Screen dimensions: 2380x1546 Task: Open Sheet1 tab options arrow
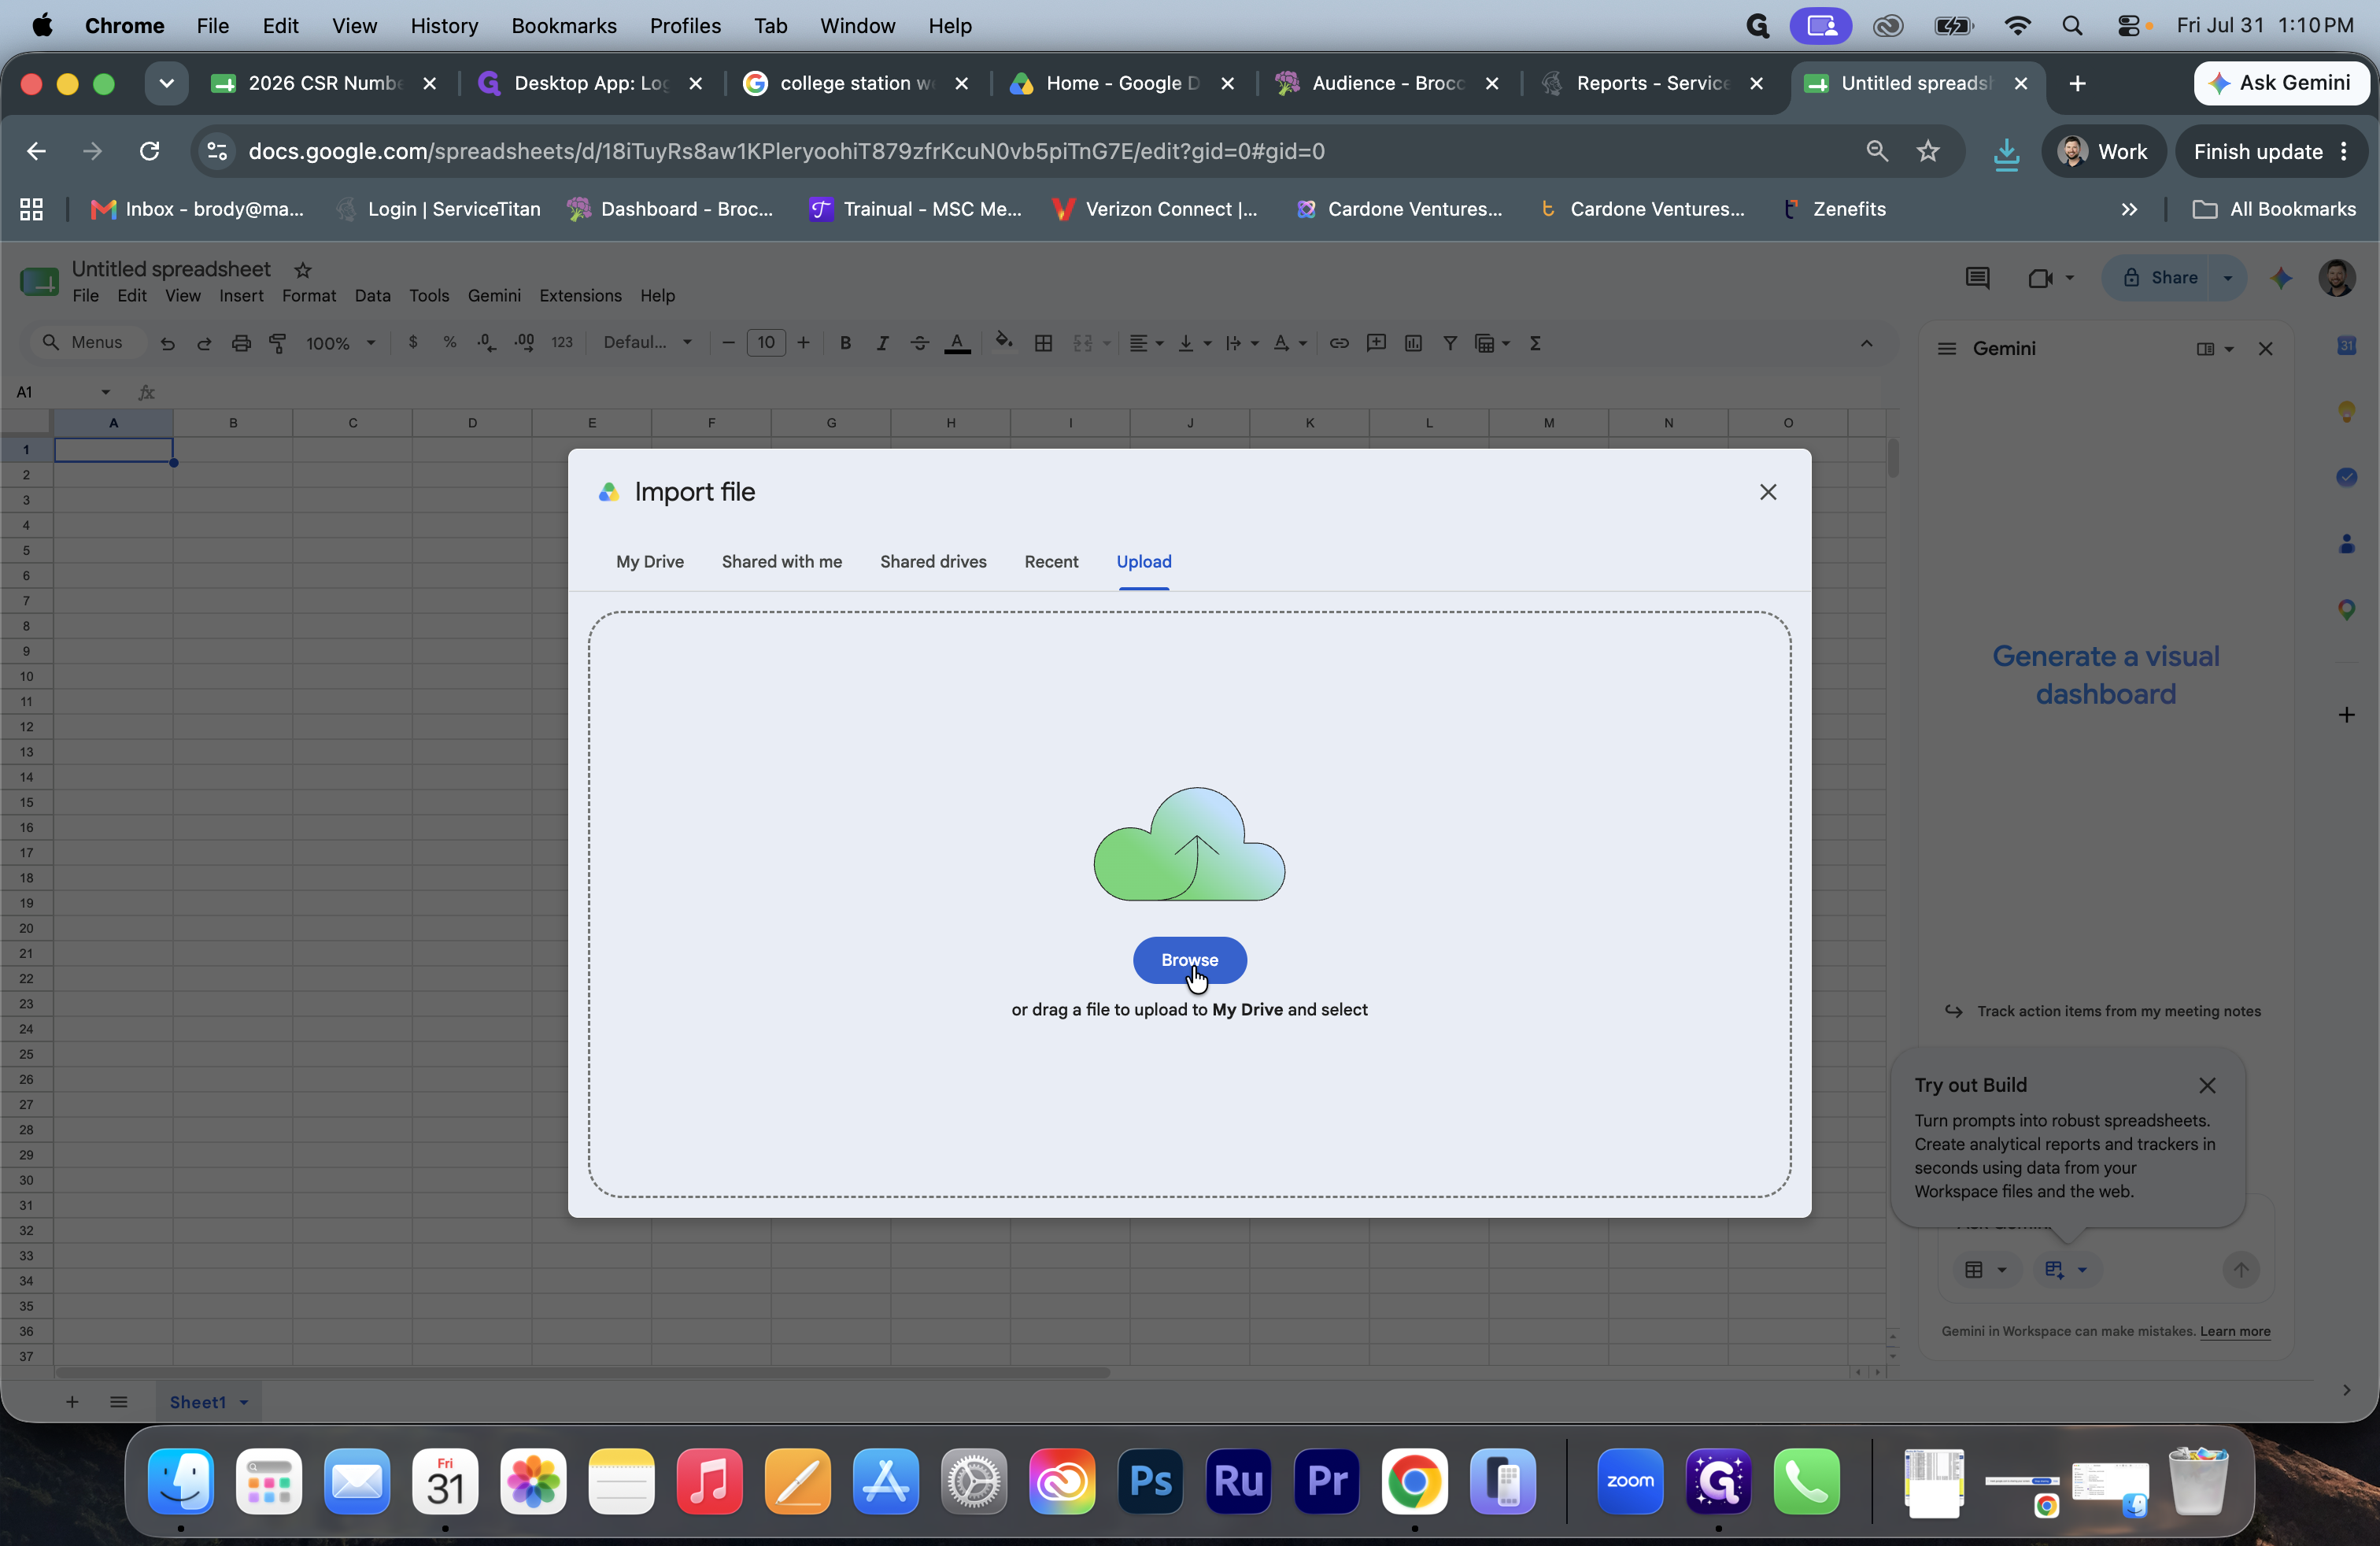pos(243,1402)
